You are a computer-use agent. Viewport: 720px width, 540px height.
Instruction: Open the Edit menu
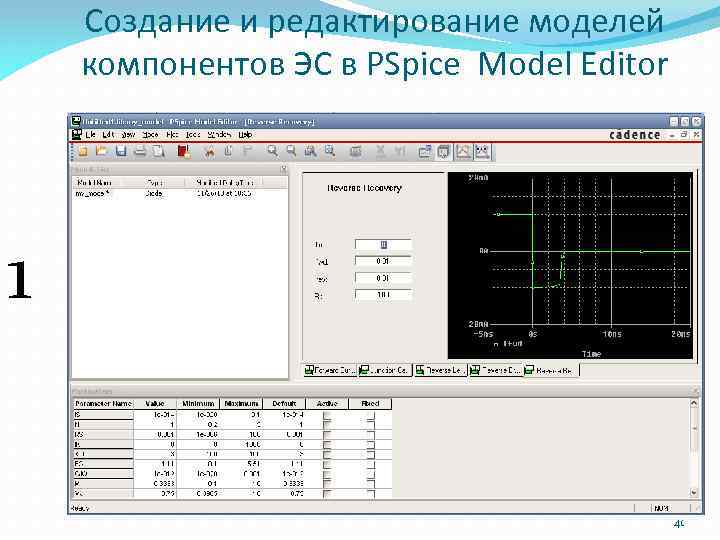108,135
